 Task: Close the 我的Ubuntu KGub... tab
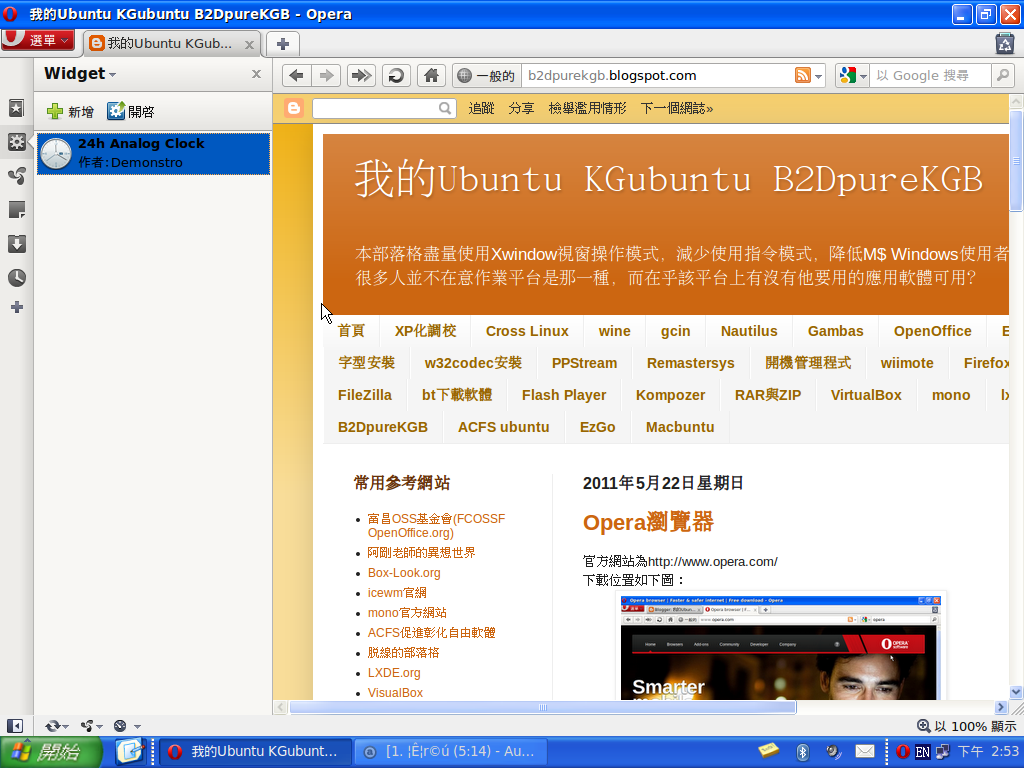249,44
